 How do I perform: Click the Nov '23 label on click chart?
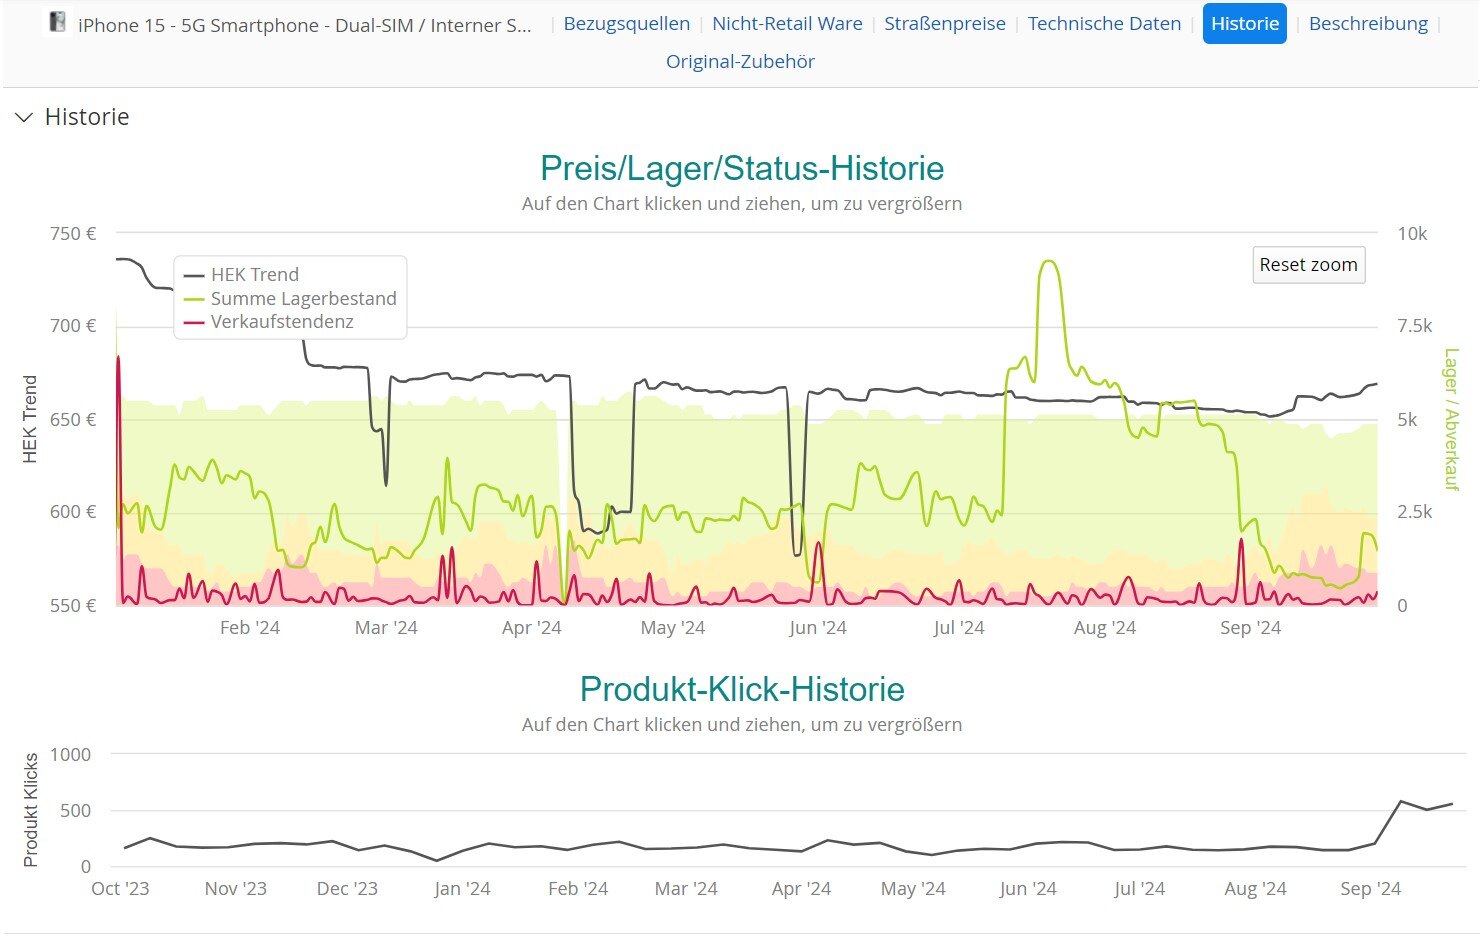[235, 889]
